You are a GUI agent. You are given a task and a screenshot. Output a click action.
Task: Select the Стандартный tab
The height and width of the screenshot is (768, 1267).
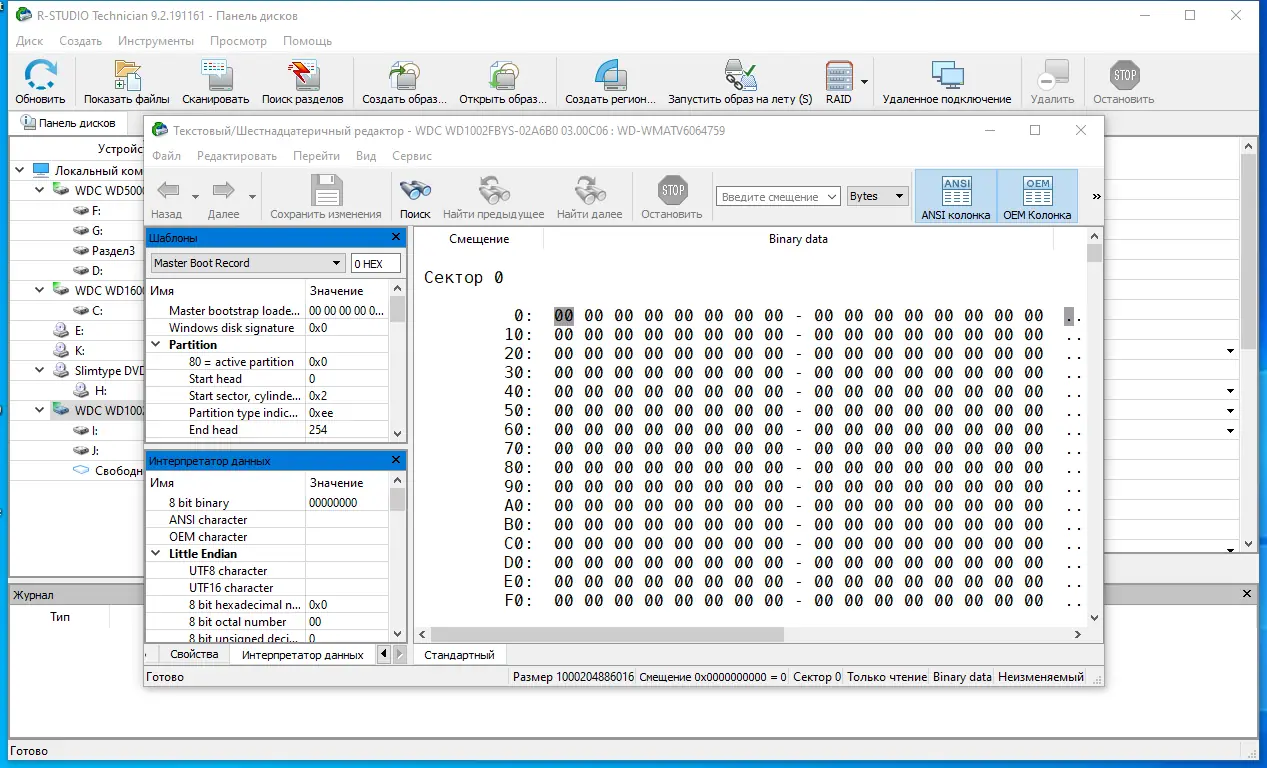(459, 655)
